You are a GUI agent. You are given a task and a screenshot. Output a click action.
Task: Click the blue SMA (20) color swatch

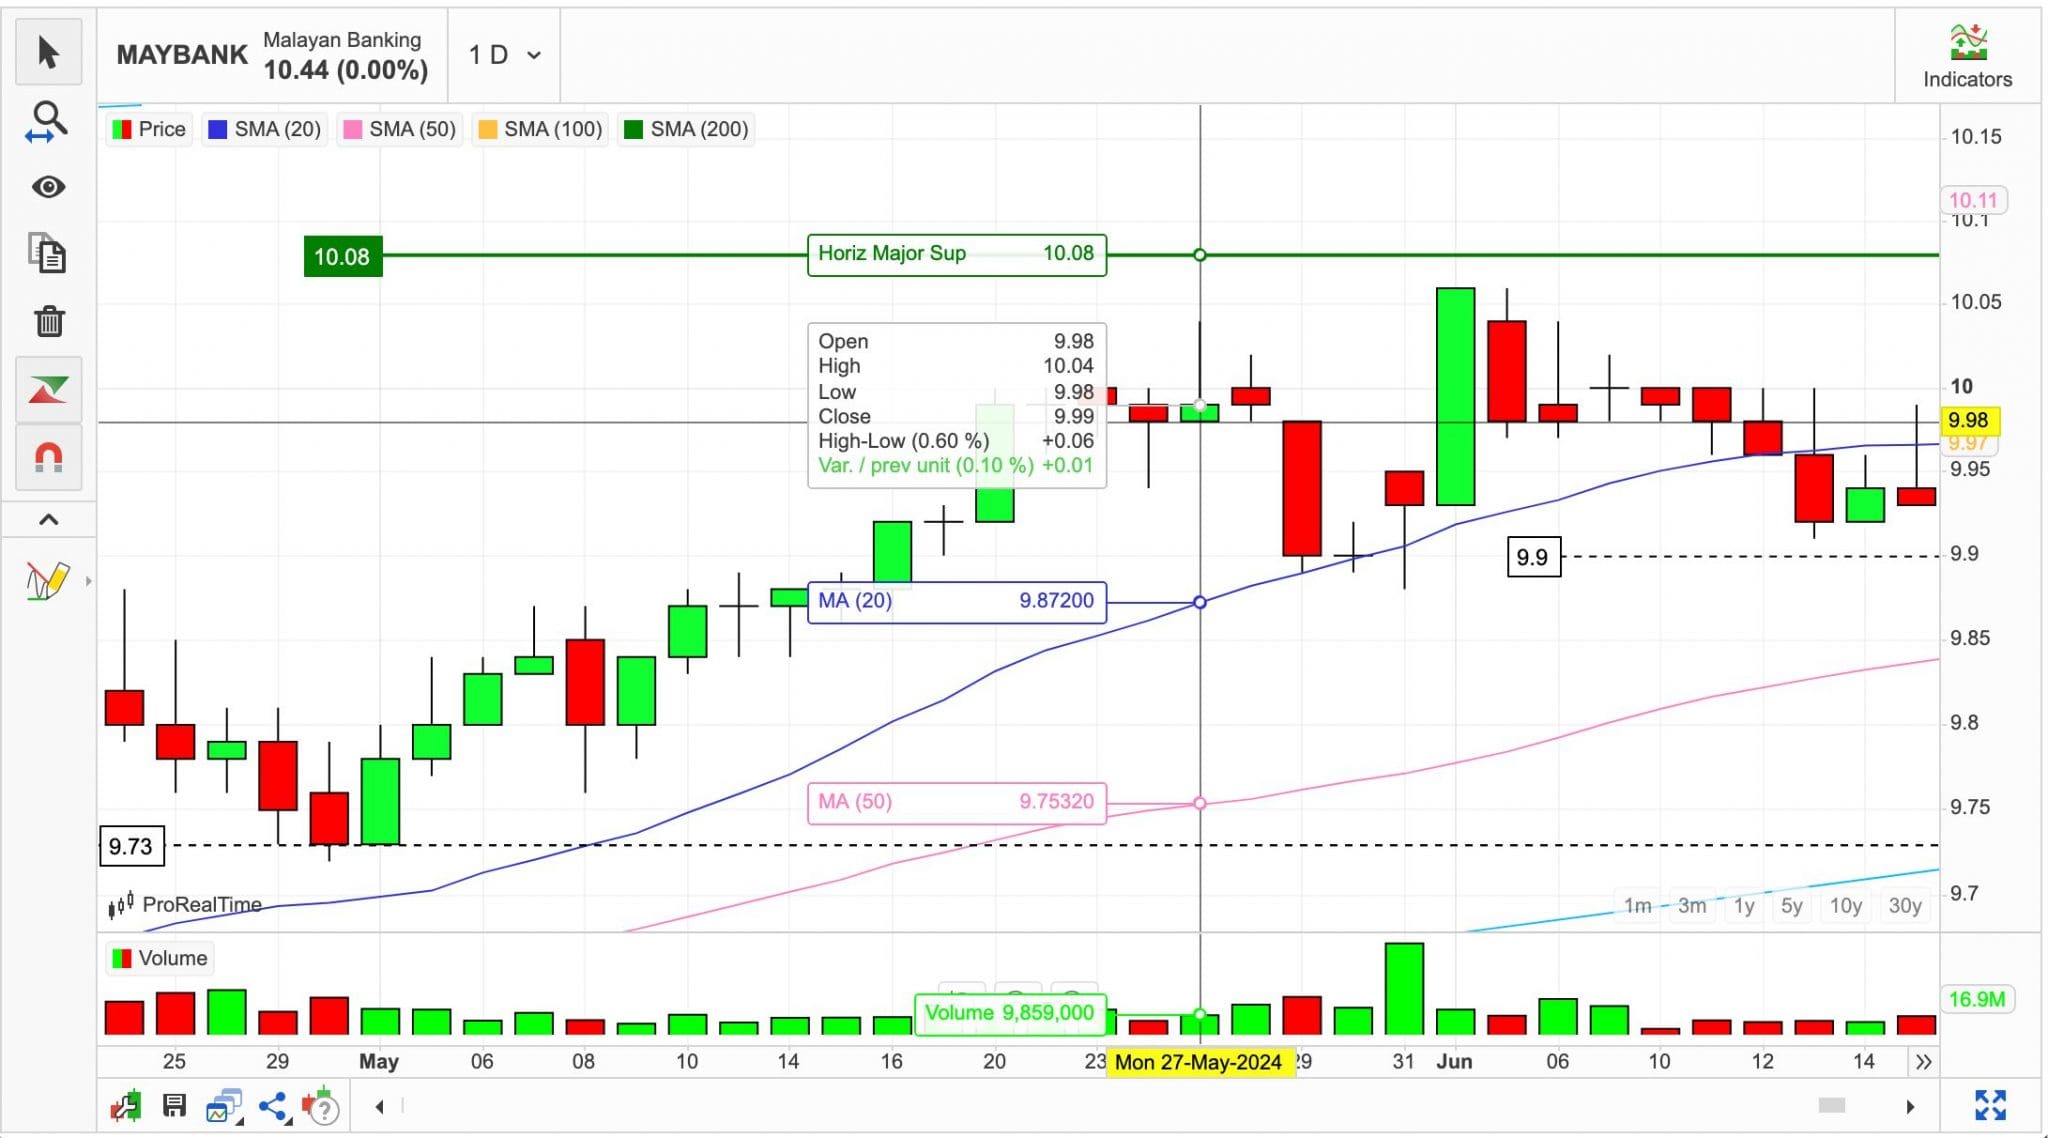pyautogui.click(x=216, y=129)
